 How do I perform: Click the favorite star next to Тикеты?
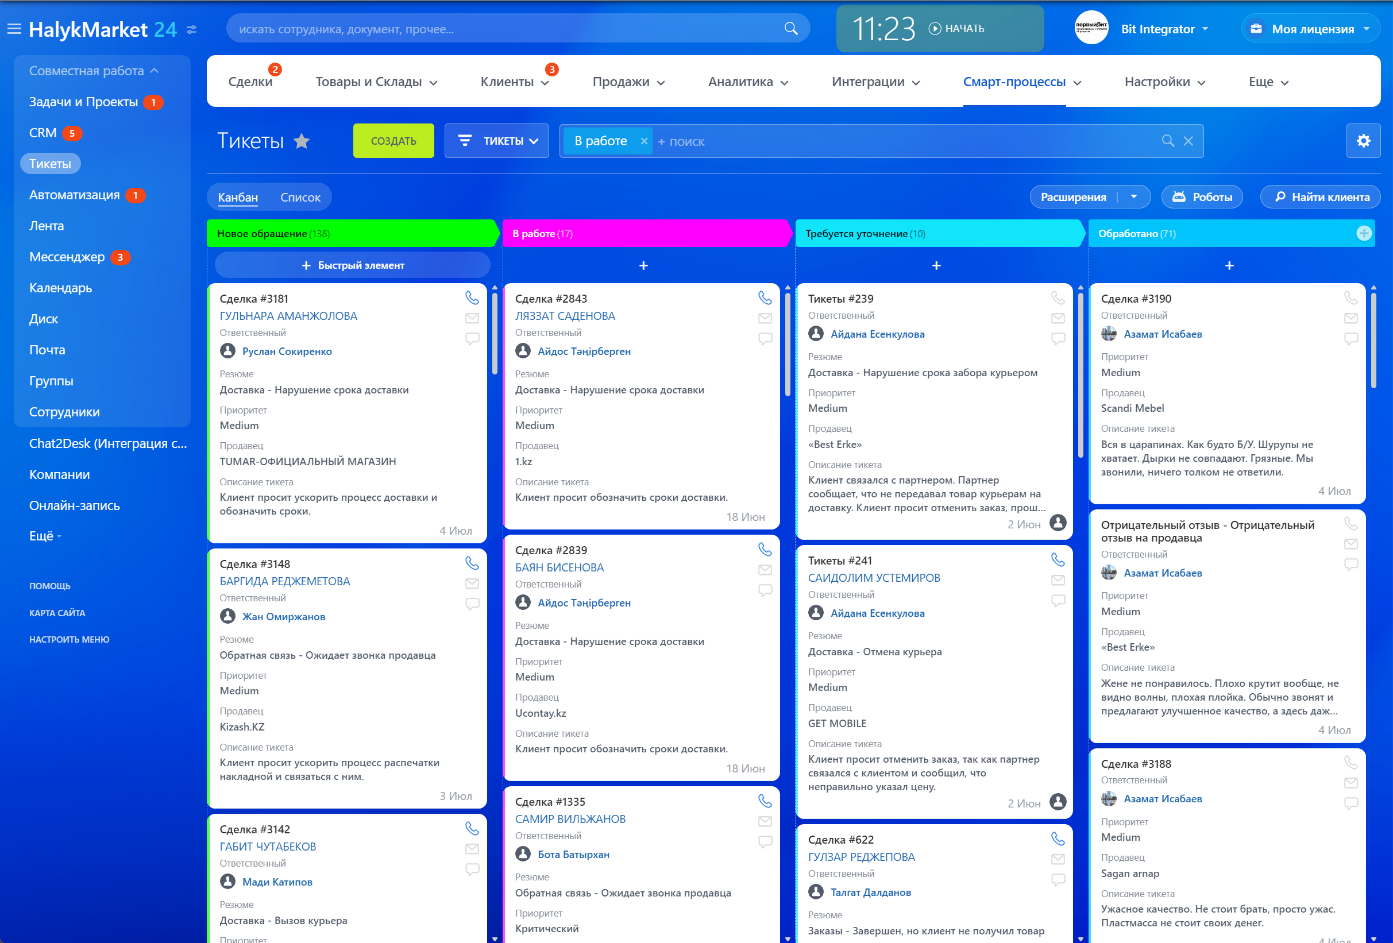coord(301,141)
